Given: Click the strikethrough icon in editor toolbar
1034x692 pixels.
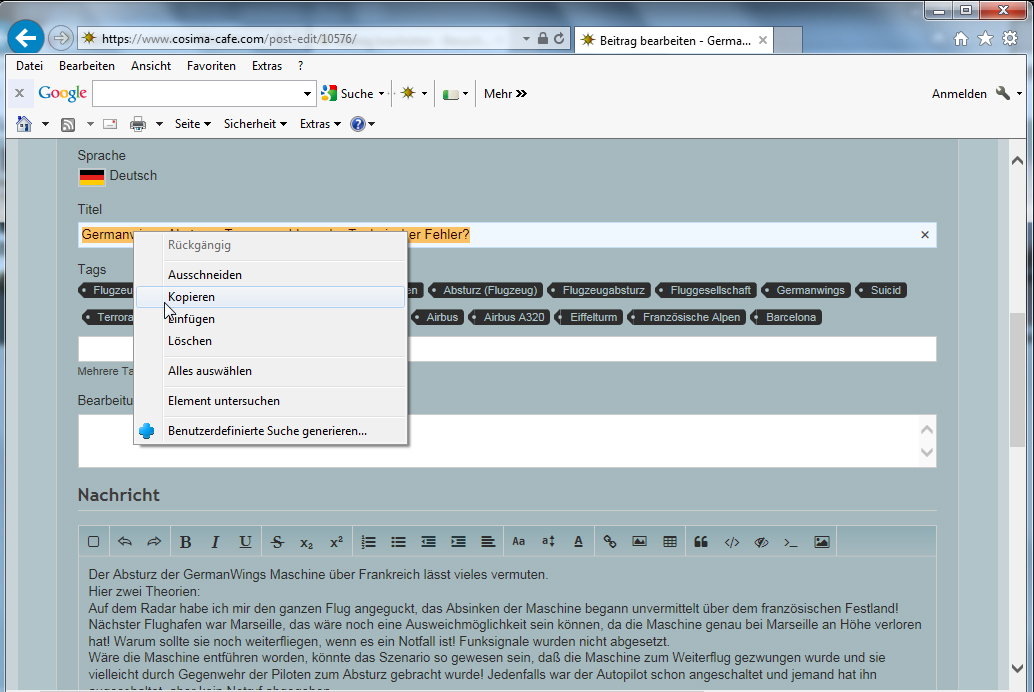Looking at the screenshot, I should pos(277,542).
